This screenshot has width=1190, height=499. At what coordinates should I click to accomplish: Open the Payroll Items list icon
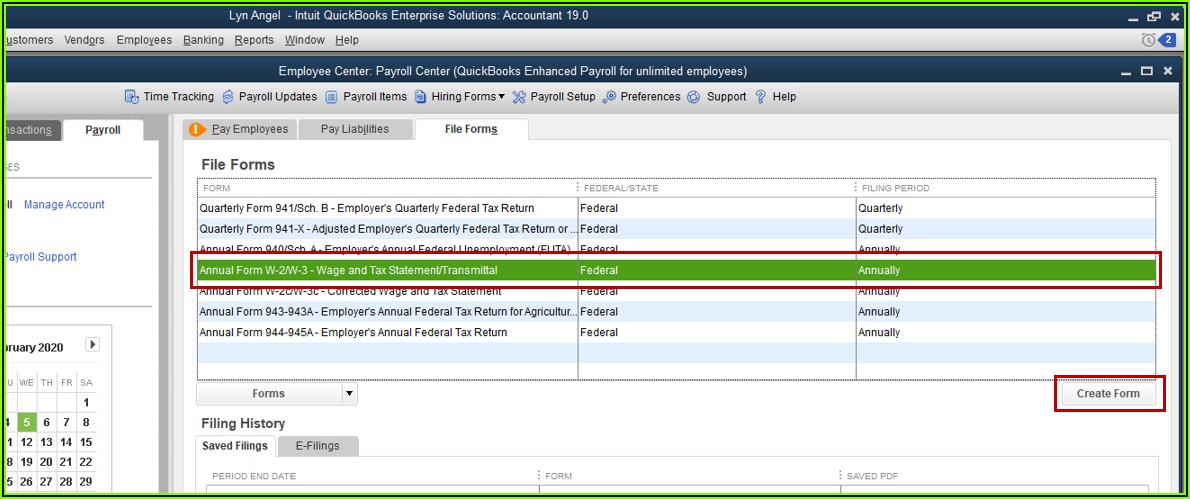coord(331,97)
